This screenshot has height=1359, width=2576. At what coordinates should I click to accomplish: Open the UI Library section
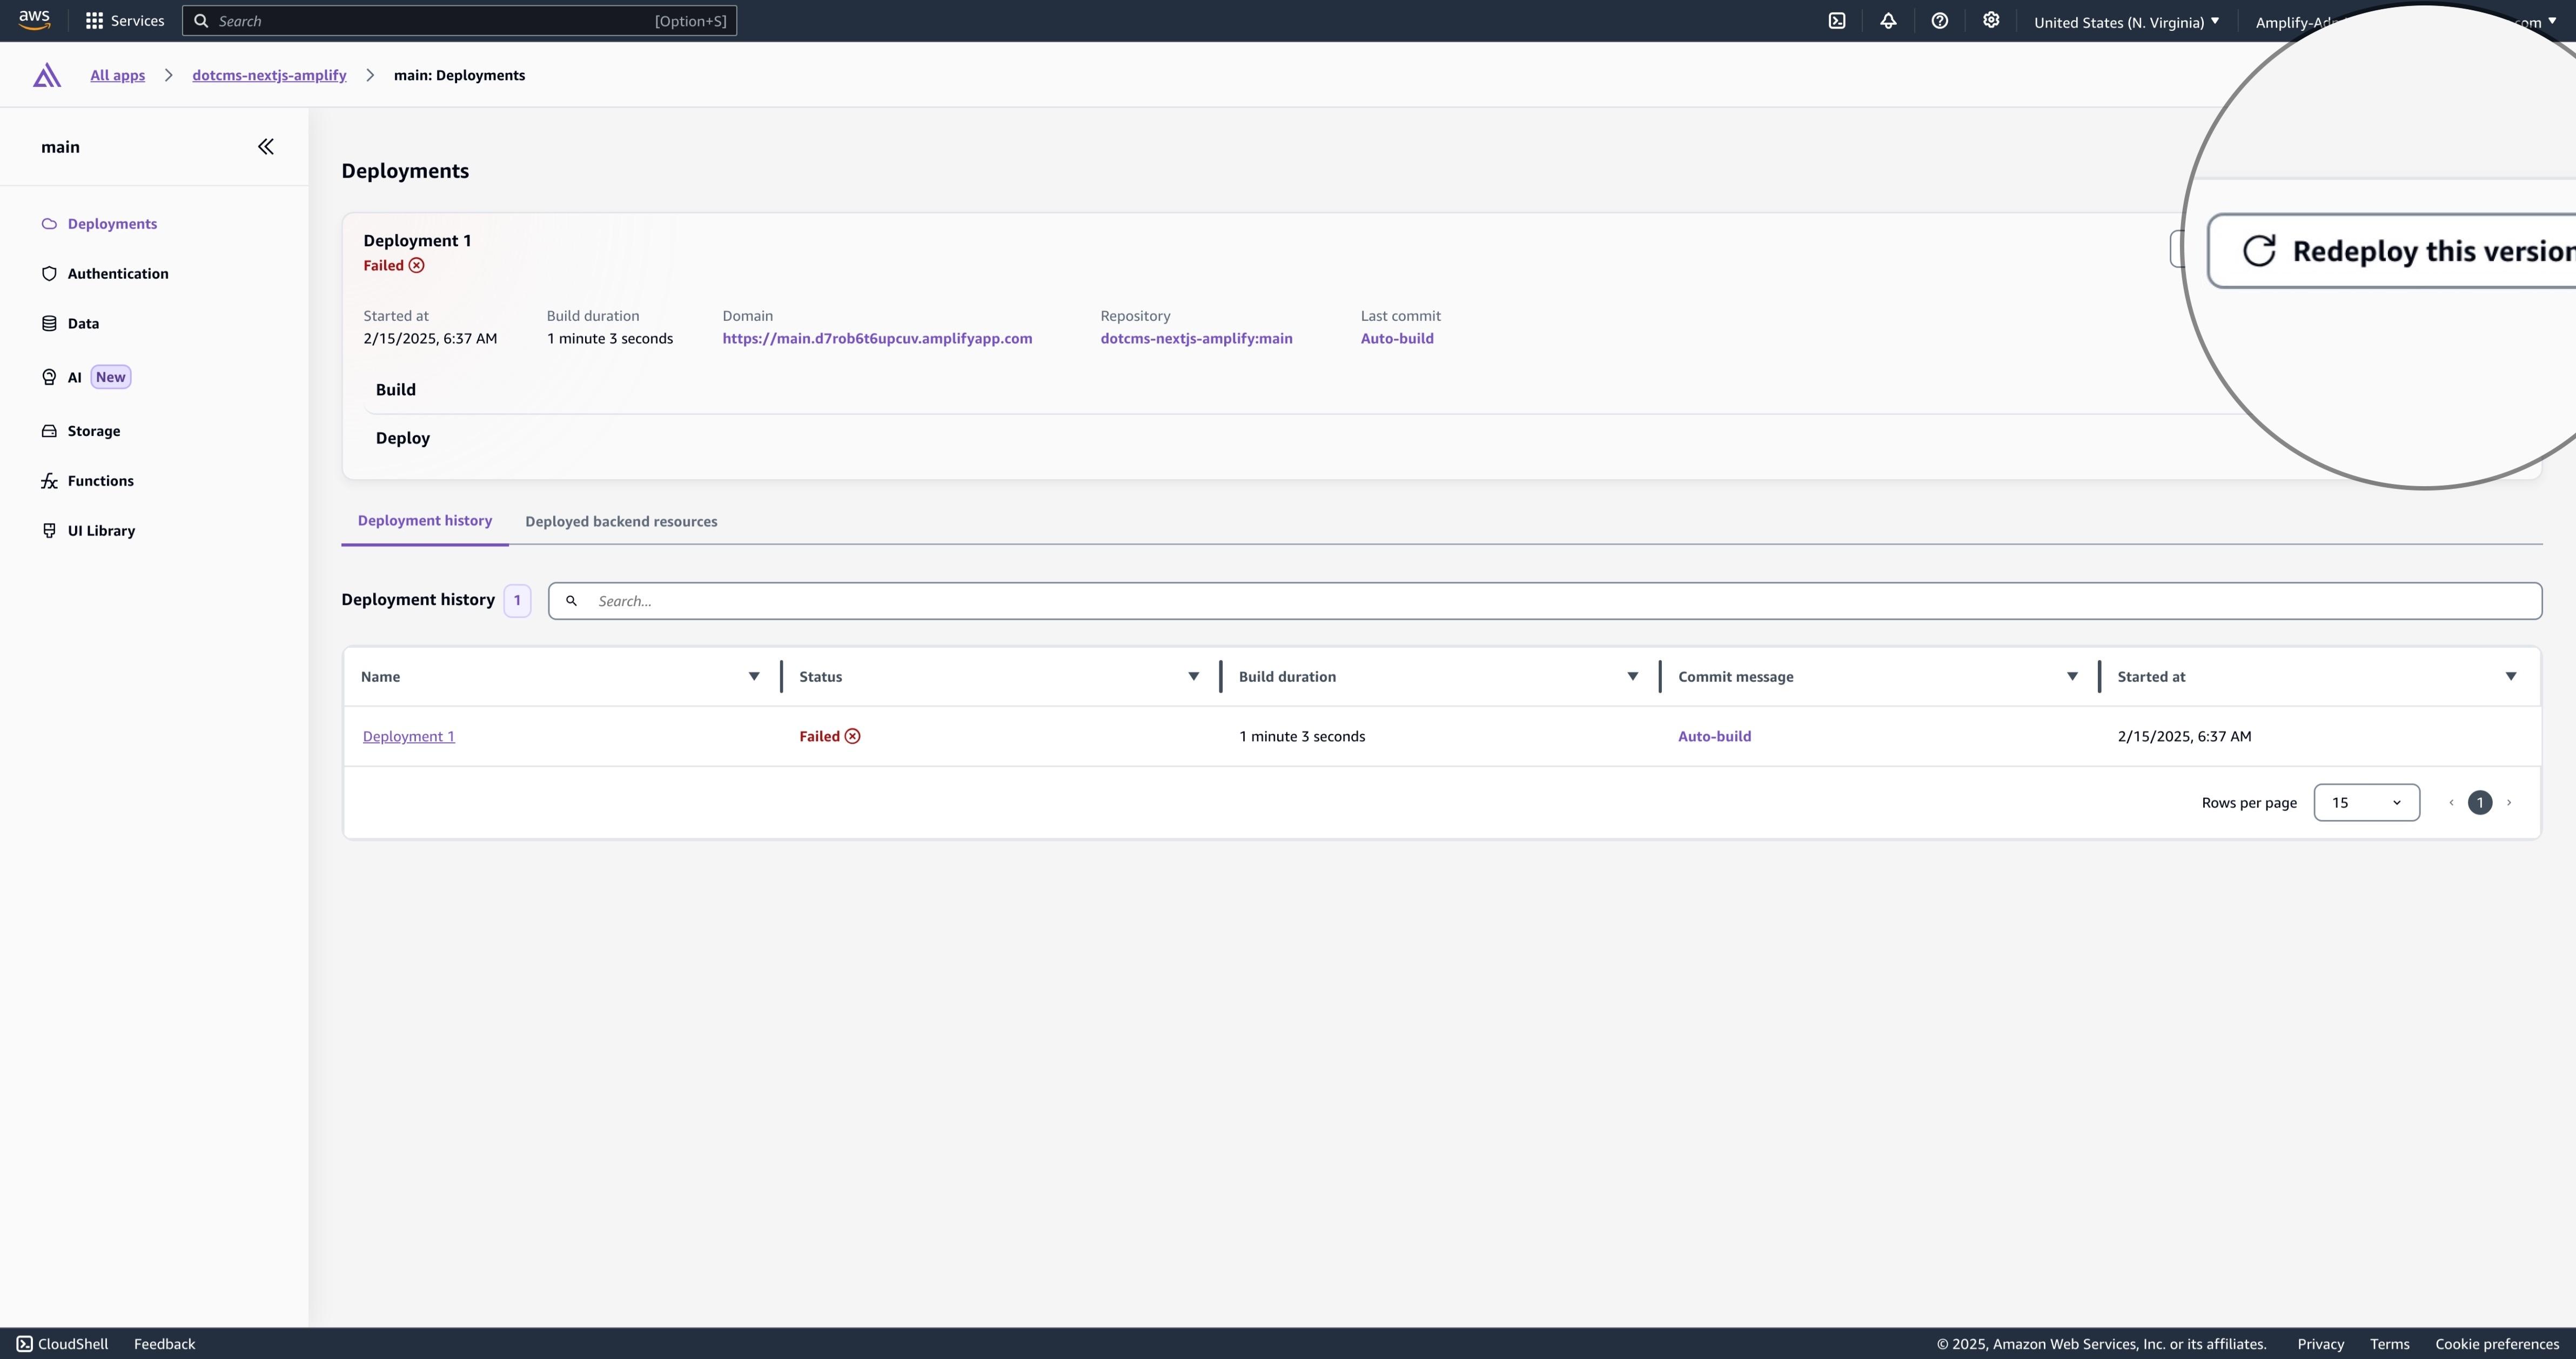[100, 530]
